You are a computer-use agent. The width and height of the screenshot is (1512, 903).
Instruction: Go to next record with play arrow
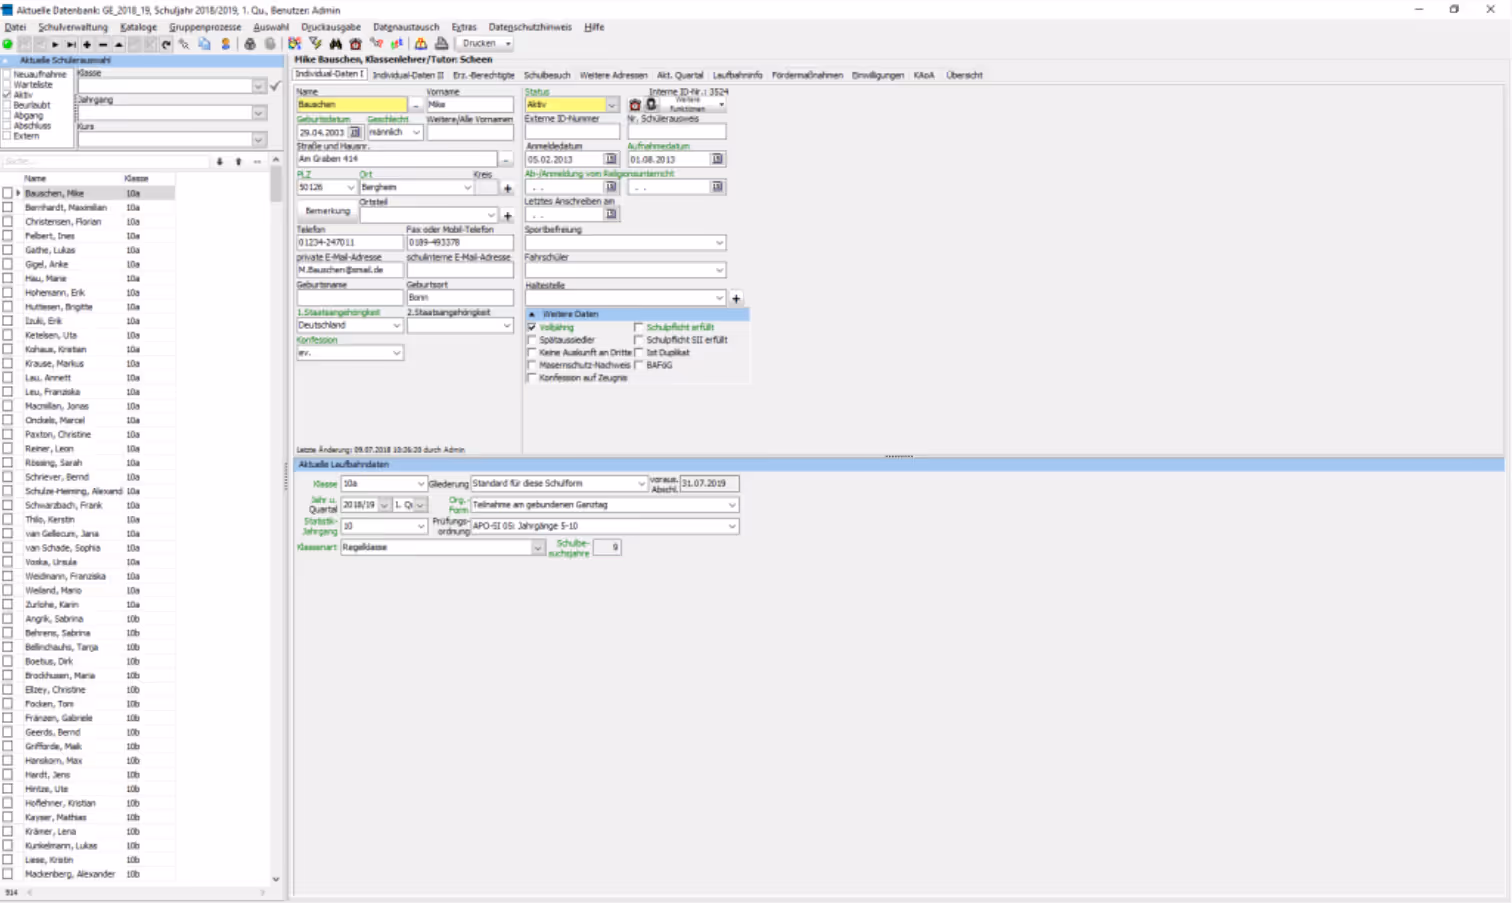(55, 44)
